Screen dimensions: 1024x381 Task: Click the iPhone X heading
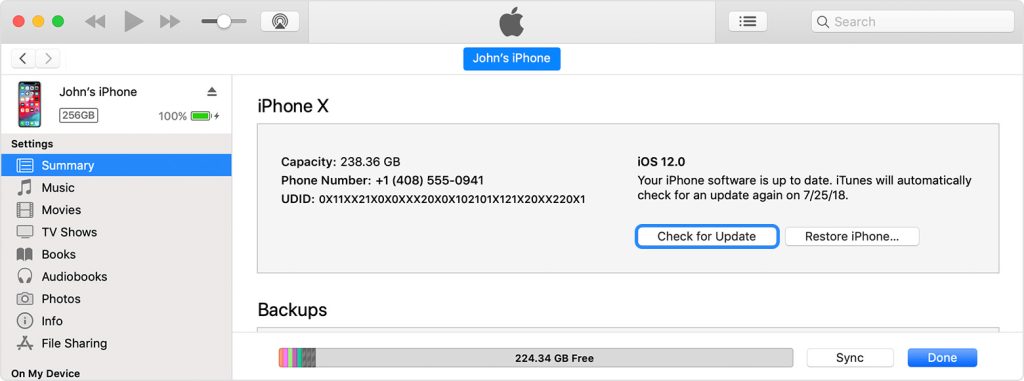point(293,106)
